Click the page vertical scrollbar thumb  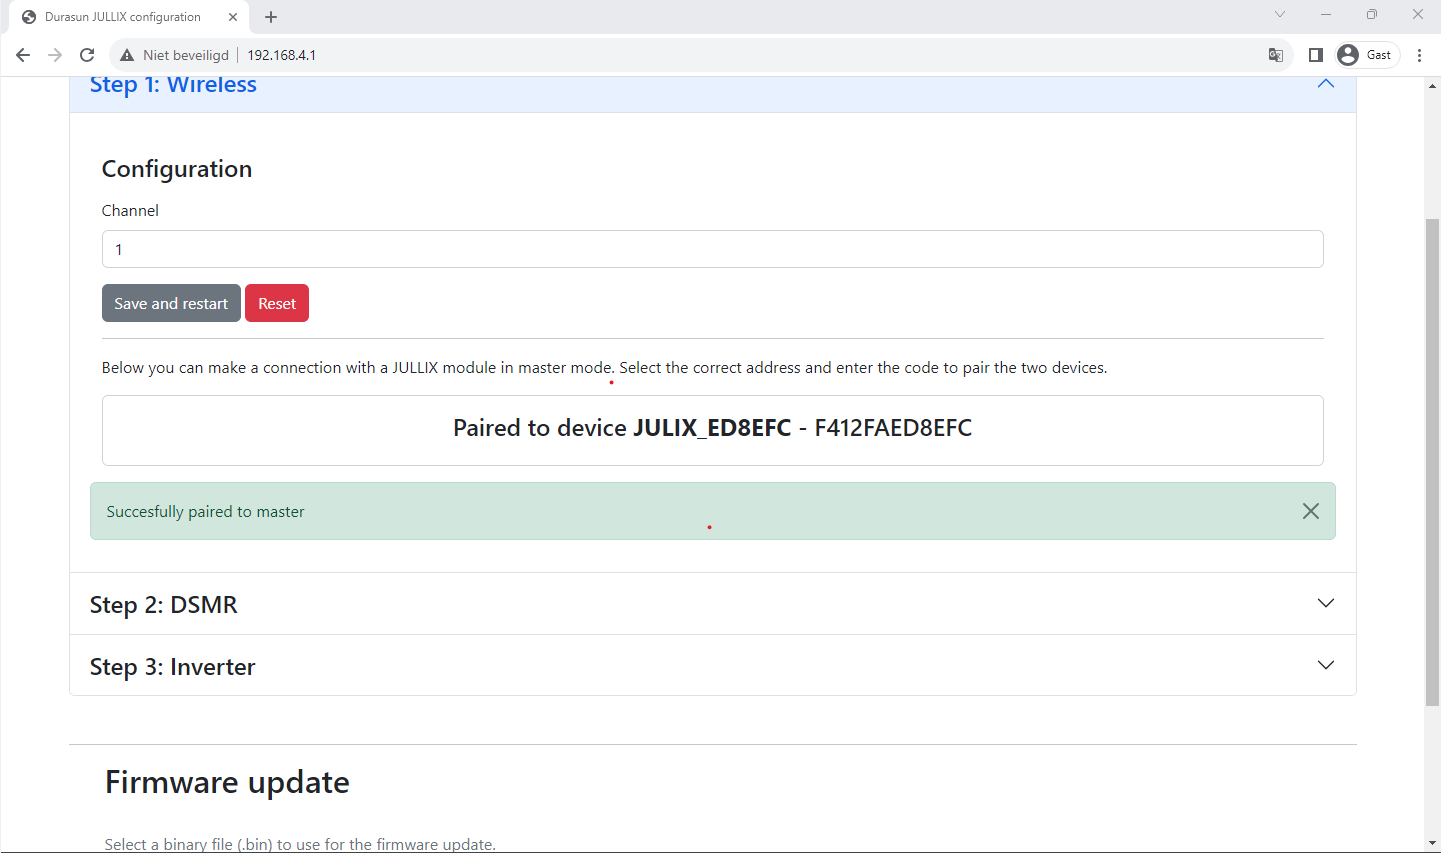(1432, 461)
